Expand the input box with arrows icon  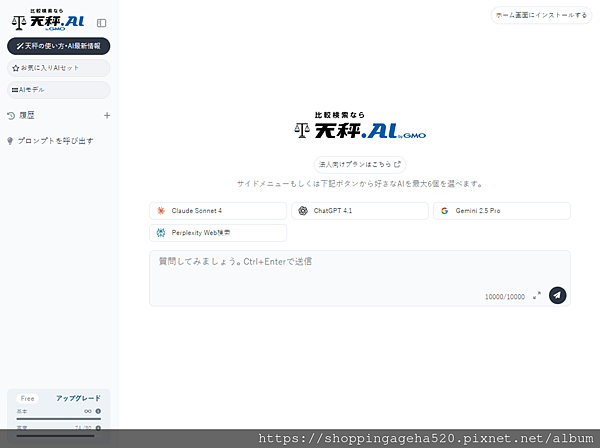click(537, 295)
